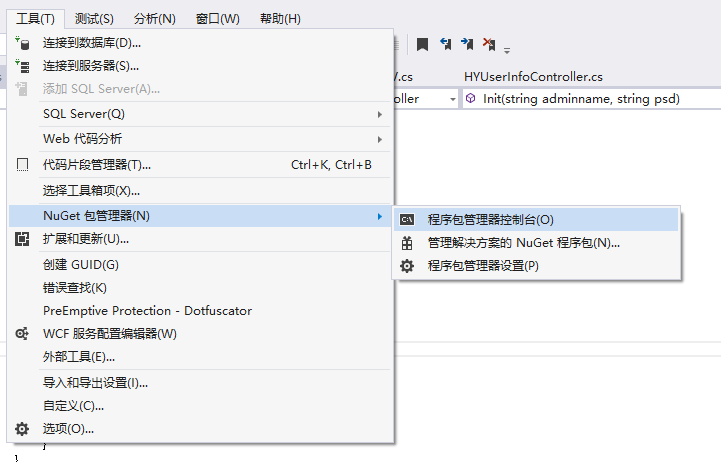
Task: Click the console icon beside 程序包管理器控制台
Action: click(x=407, y=220)
